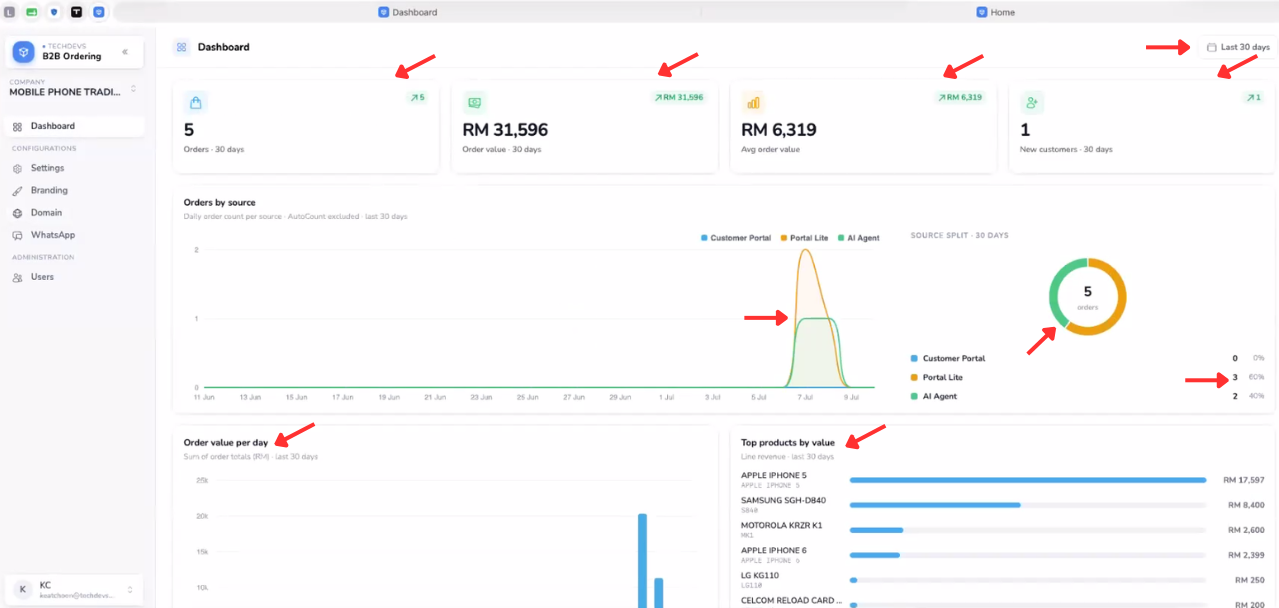Click the RM 8,400 revenue value
1279x608 pixels.
pos(1246,505)
